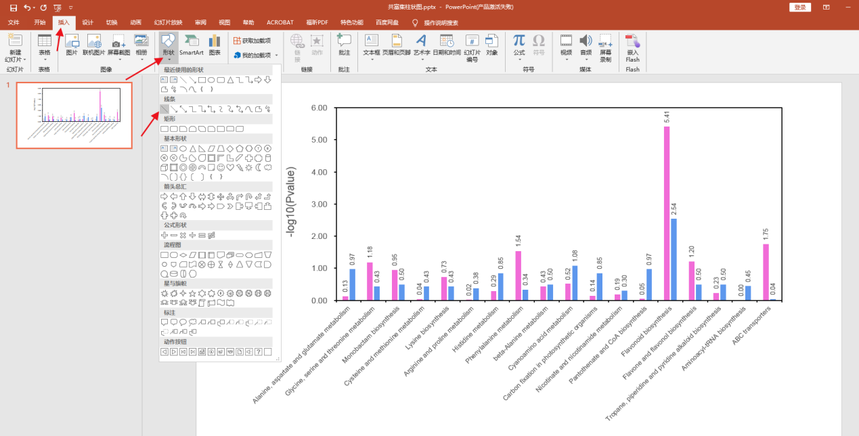The image size is (859, 436).
Task: Choose the Plus sign under 公式形状
Action: point(164,235)
